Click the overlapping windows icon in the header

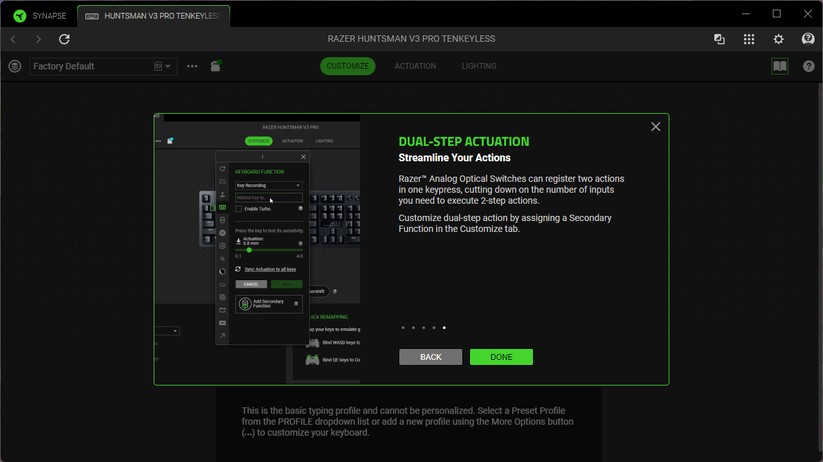[x=719, y=39]
